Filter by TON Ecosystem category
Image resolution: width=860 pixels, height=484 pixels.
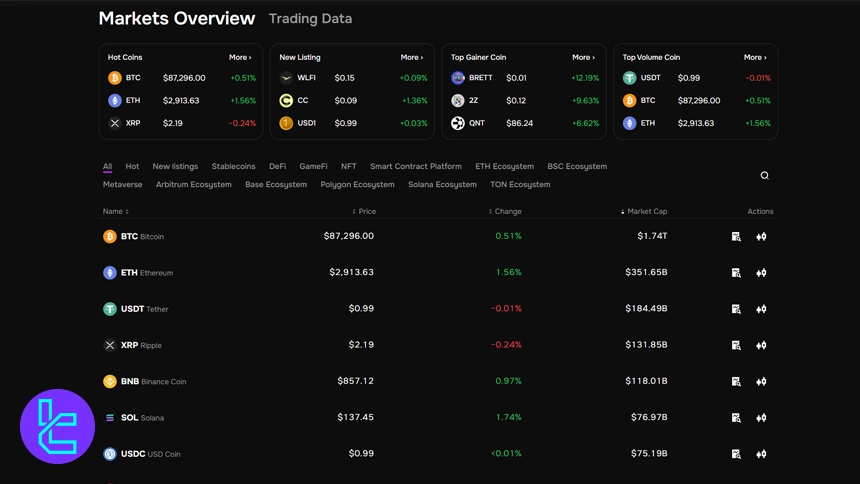click(520, 184)
